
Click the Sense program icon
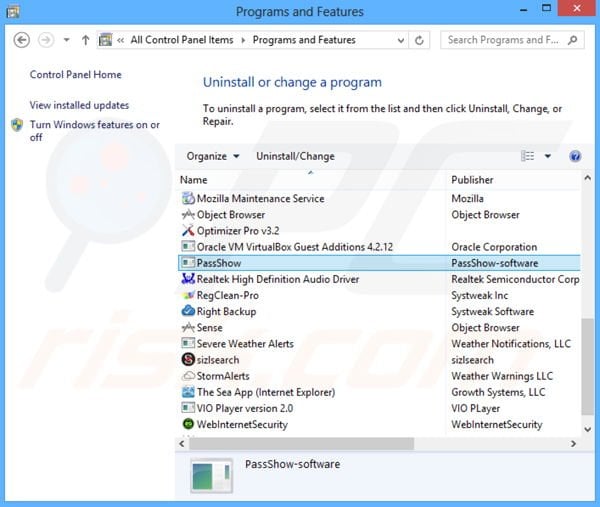[188, 328]
